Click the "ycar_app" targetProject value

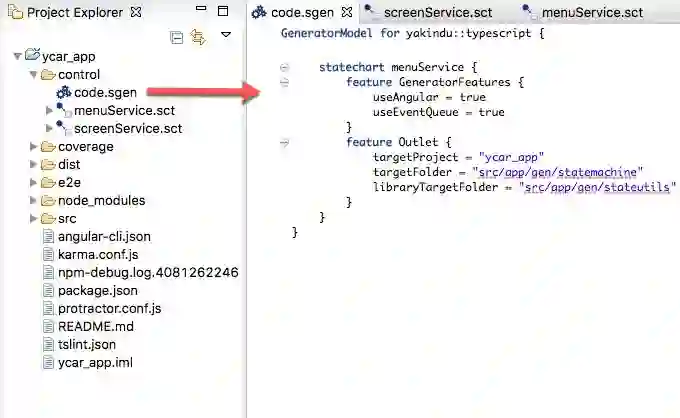click(511, 157)
